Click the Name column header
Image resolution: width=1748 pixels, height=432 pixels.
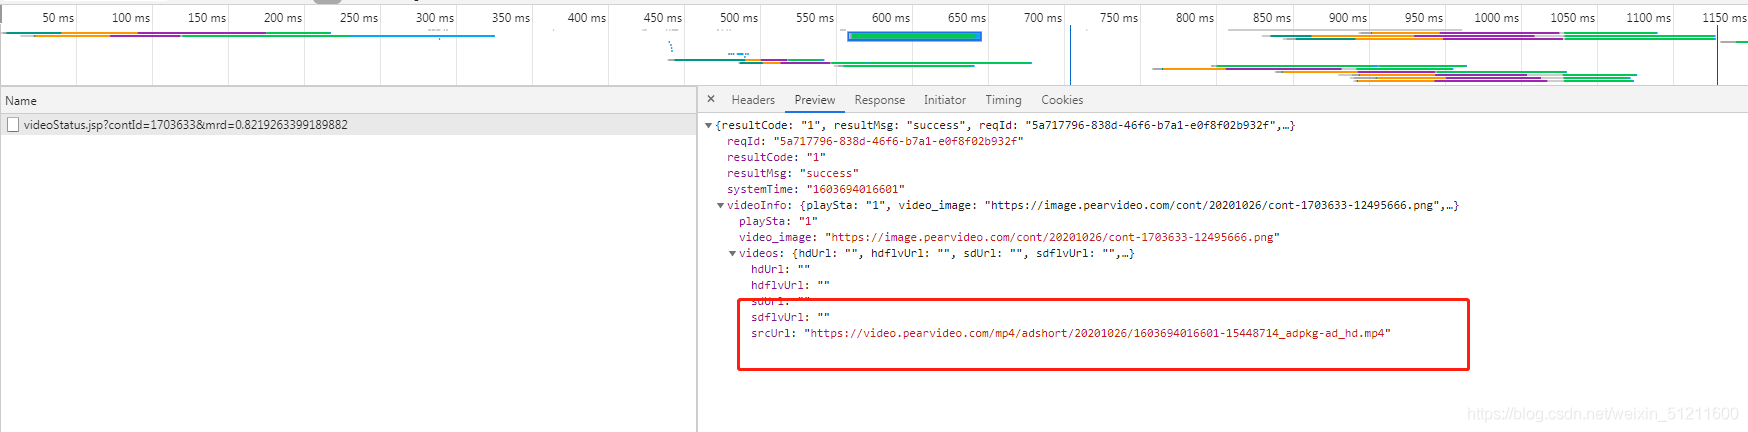(21, 101)
